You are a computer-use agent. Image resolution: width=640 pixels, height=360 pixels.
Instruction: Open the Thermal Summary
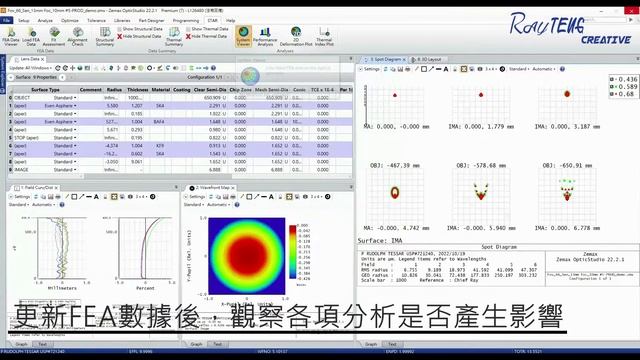point(174,36)
